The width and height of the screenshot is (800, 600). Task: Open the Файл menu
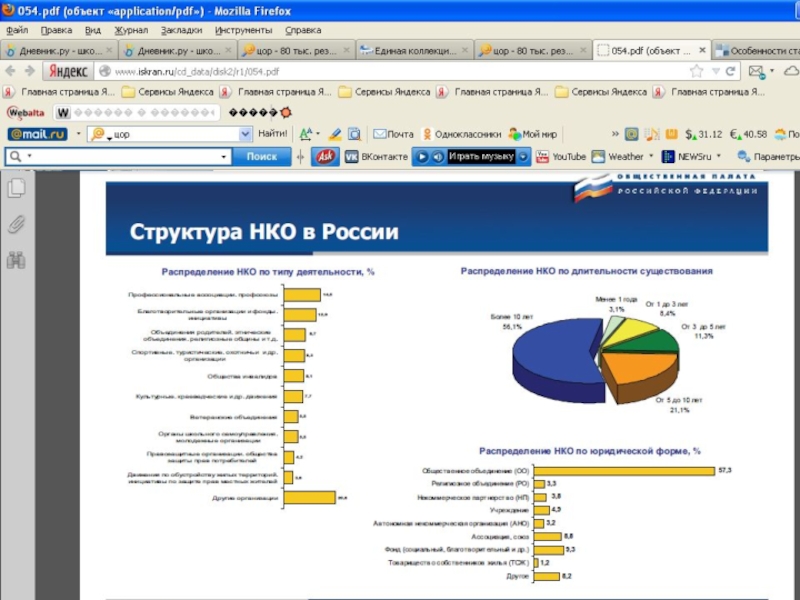(17, 30)
